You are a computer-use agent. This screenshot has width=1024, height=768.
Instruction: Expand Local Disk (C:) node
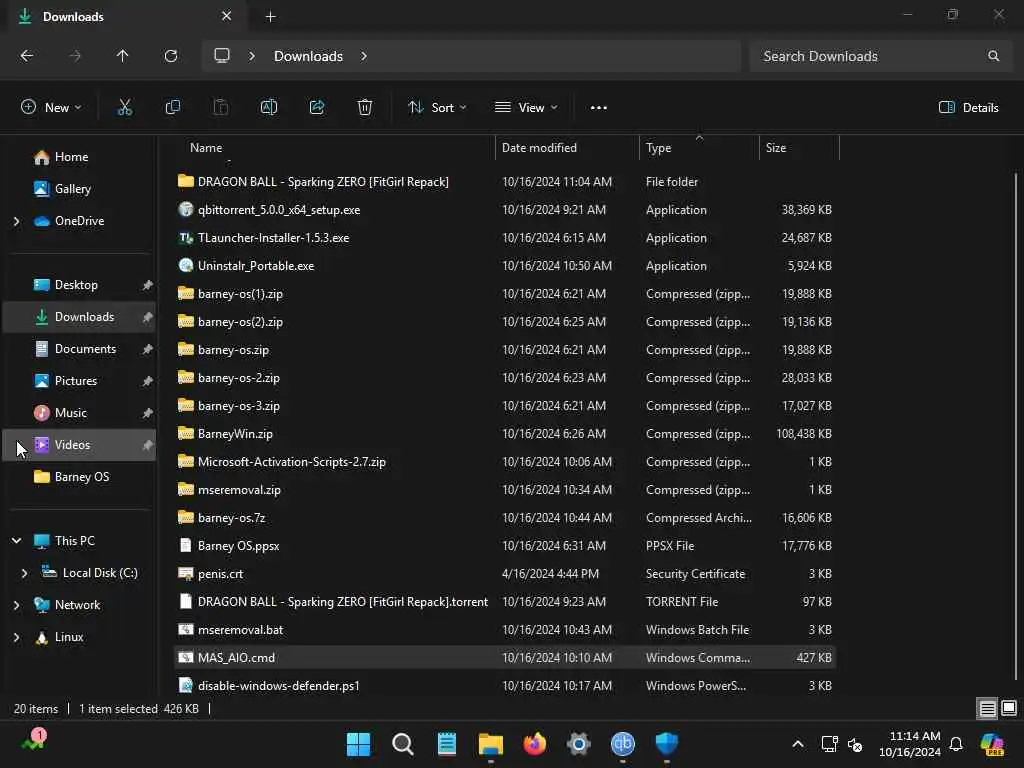click(x=24, y=573)
